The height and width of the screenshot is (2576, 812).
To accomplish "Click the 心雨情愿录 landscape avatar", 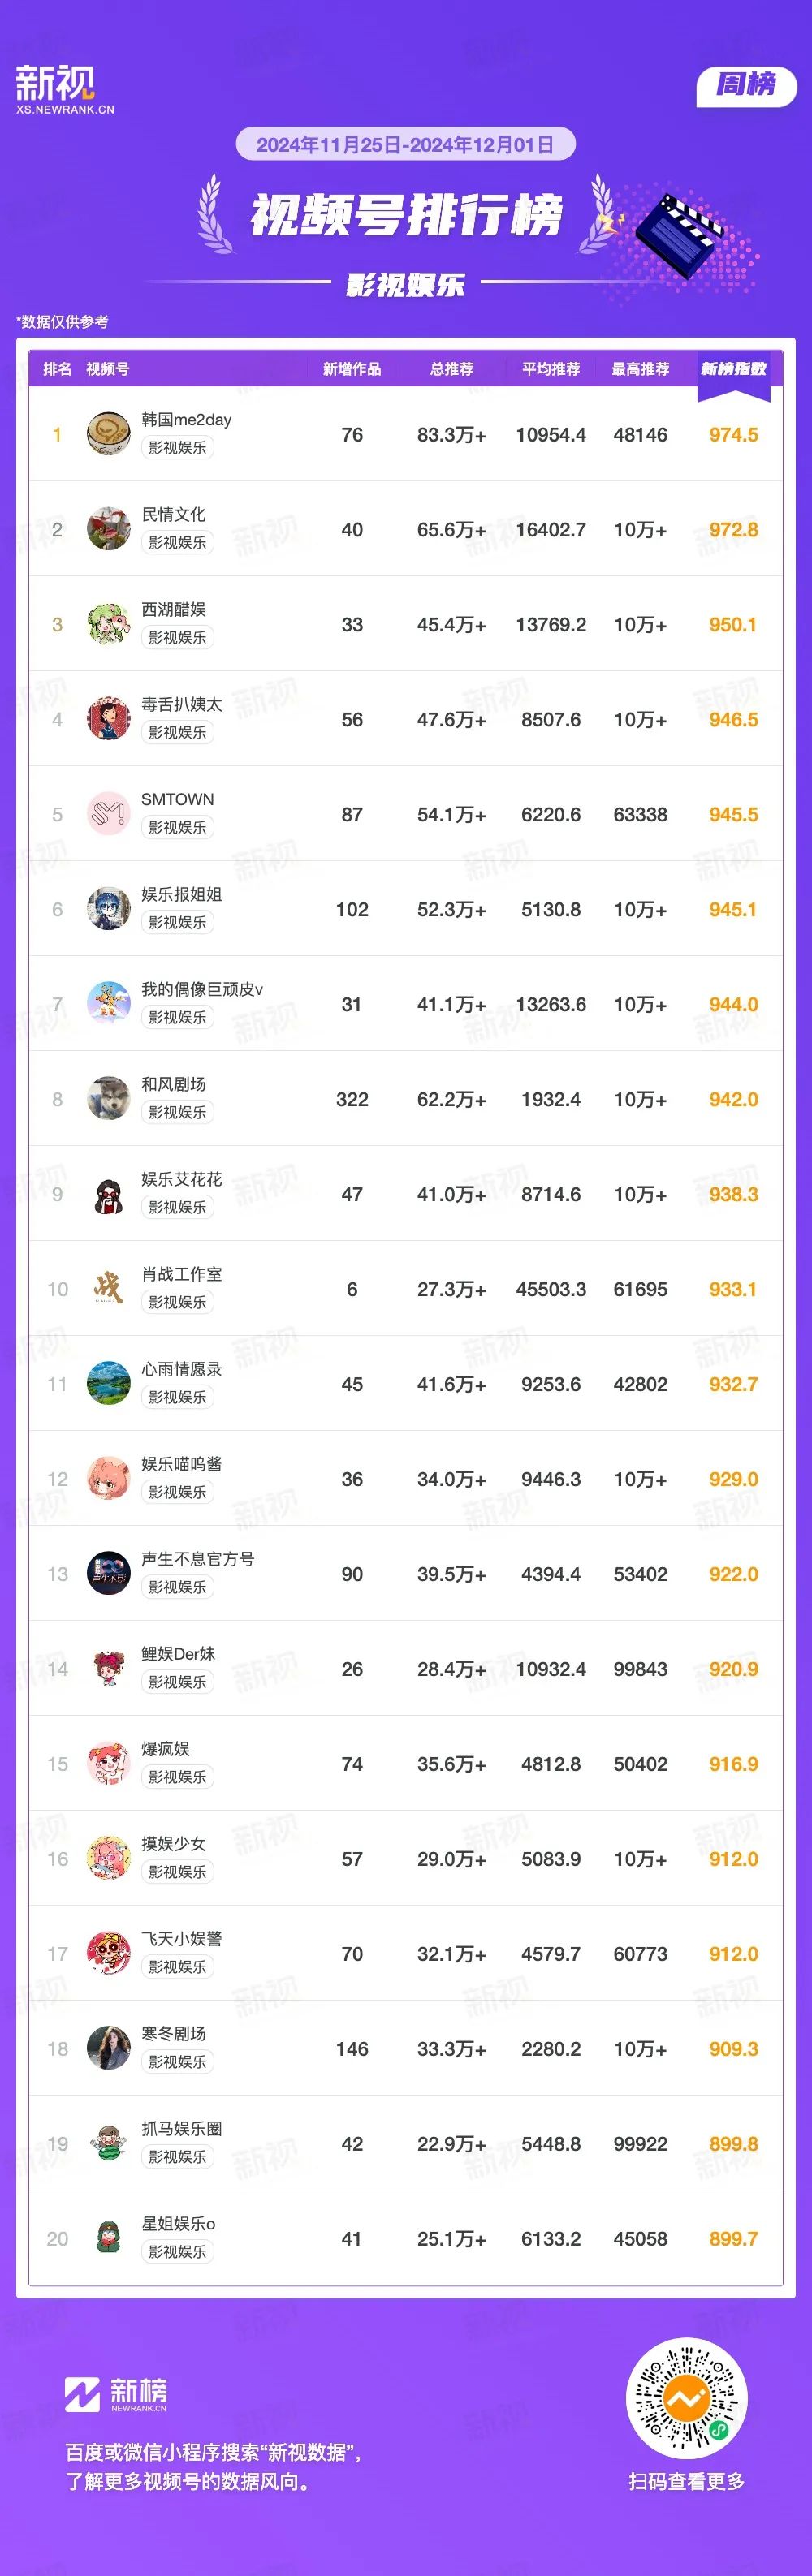I will (108, 1384).
